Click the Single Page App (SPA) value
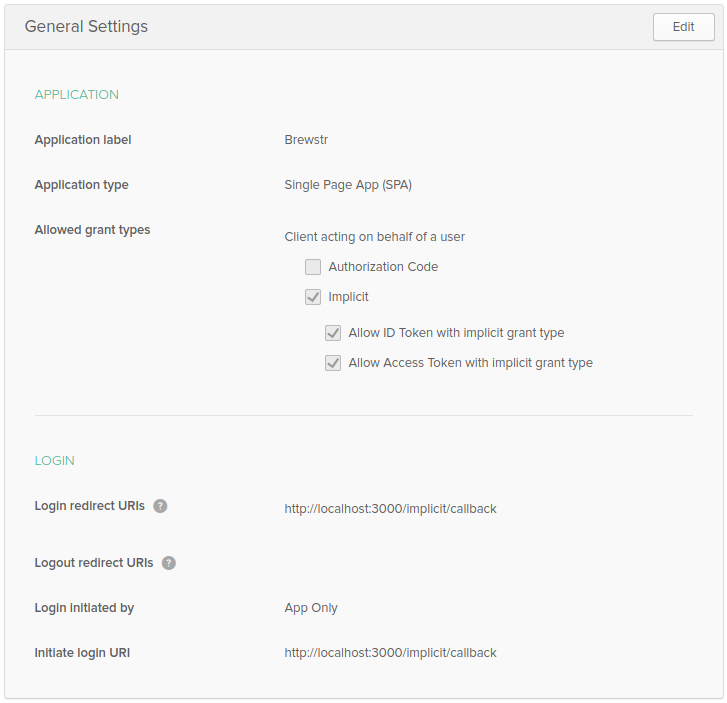727x703 pixels. click(x=348, y=185)
